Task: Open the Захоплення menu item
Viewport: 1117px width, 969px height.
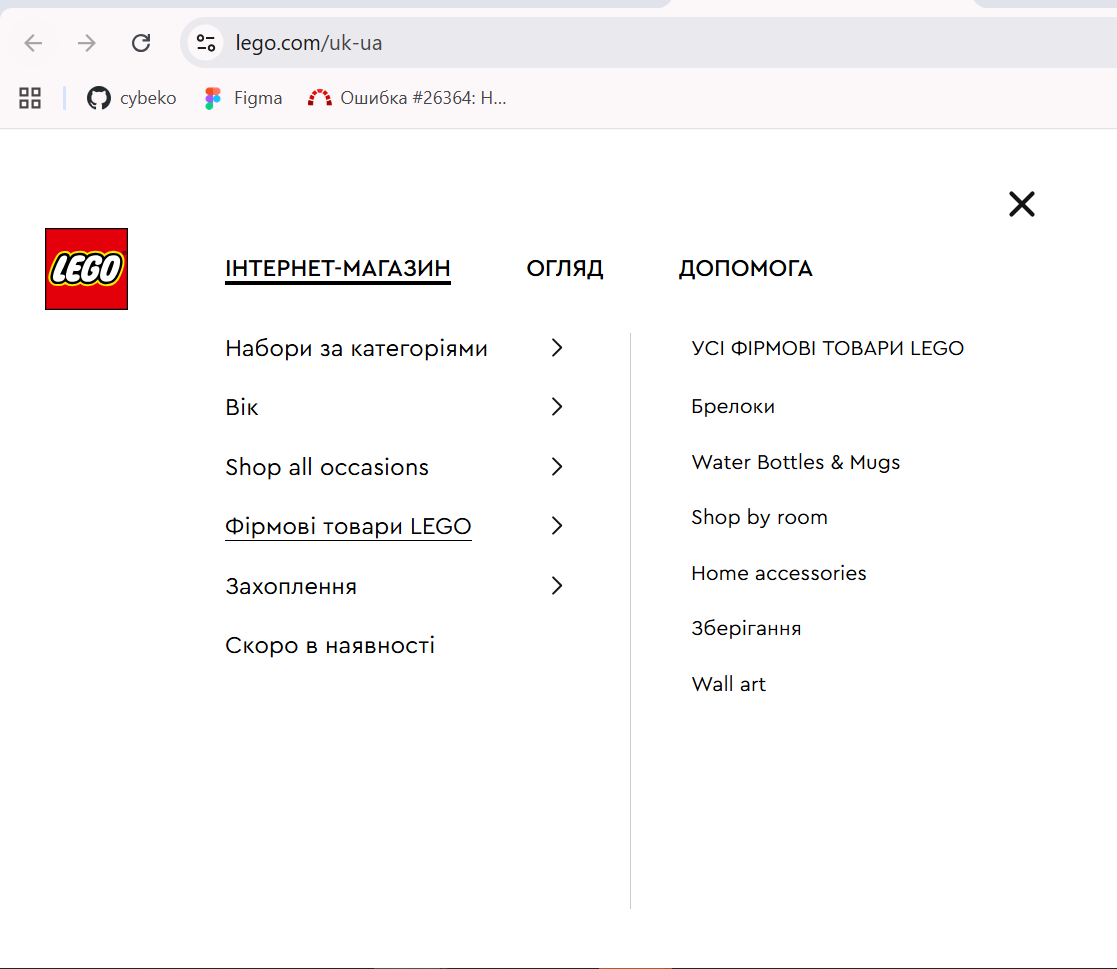Action: 291,586
